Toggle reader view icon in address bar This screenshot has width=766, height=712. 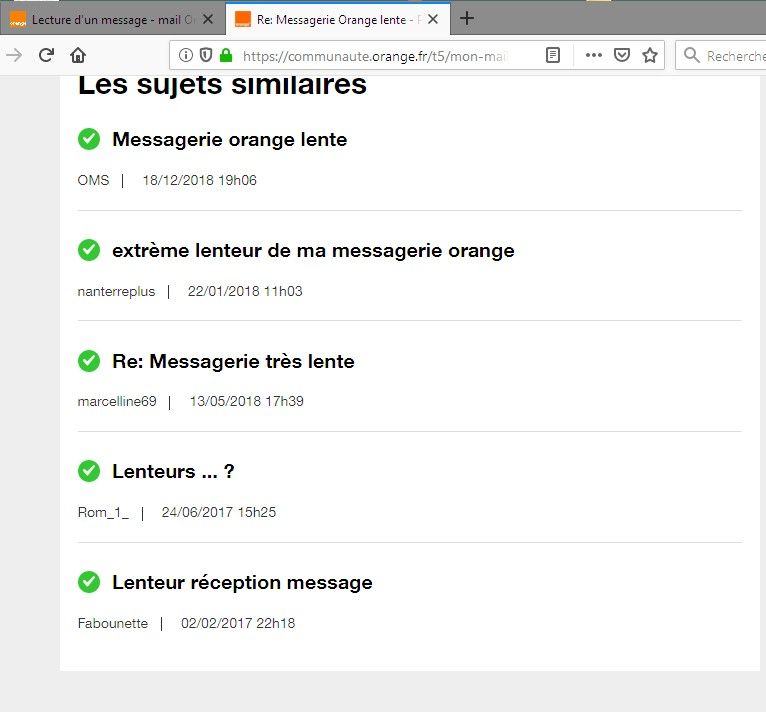tap(553, 55)
